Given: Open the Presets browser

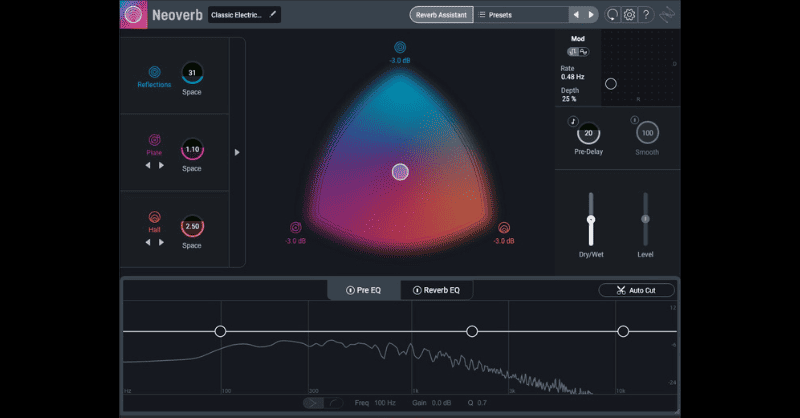Looking at the screenshot, I should point(521,15).
